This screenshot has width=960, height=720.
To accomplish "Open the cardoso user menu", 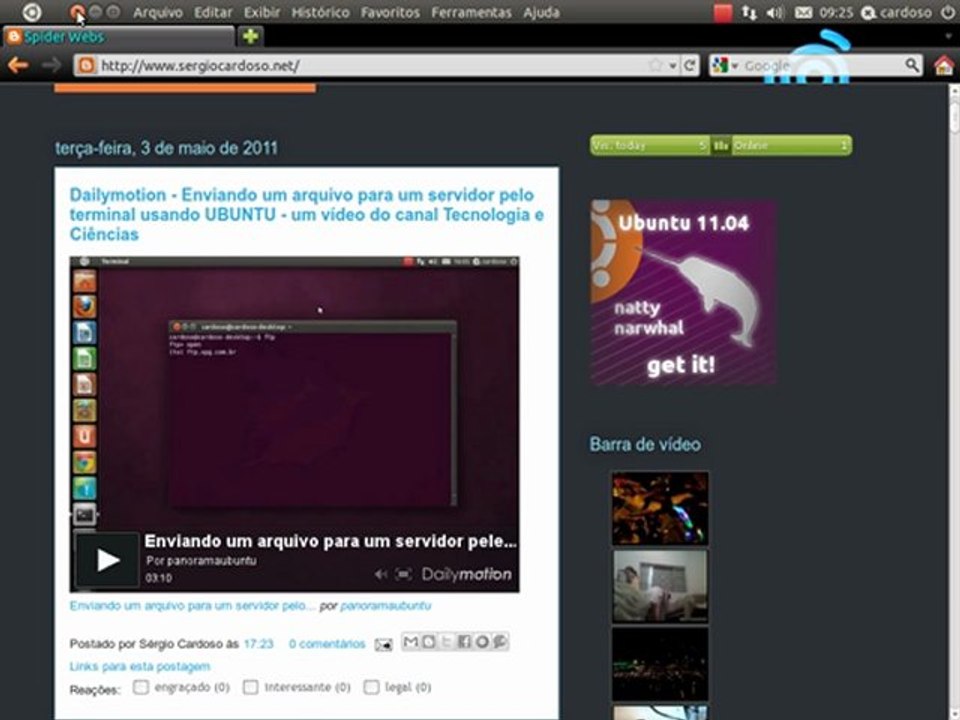I will 898,12.
